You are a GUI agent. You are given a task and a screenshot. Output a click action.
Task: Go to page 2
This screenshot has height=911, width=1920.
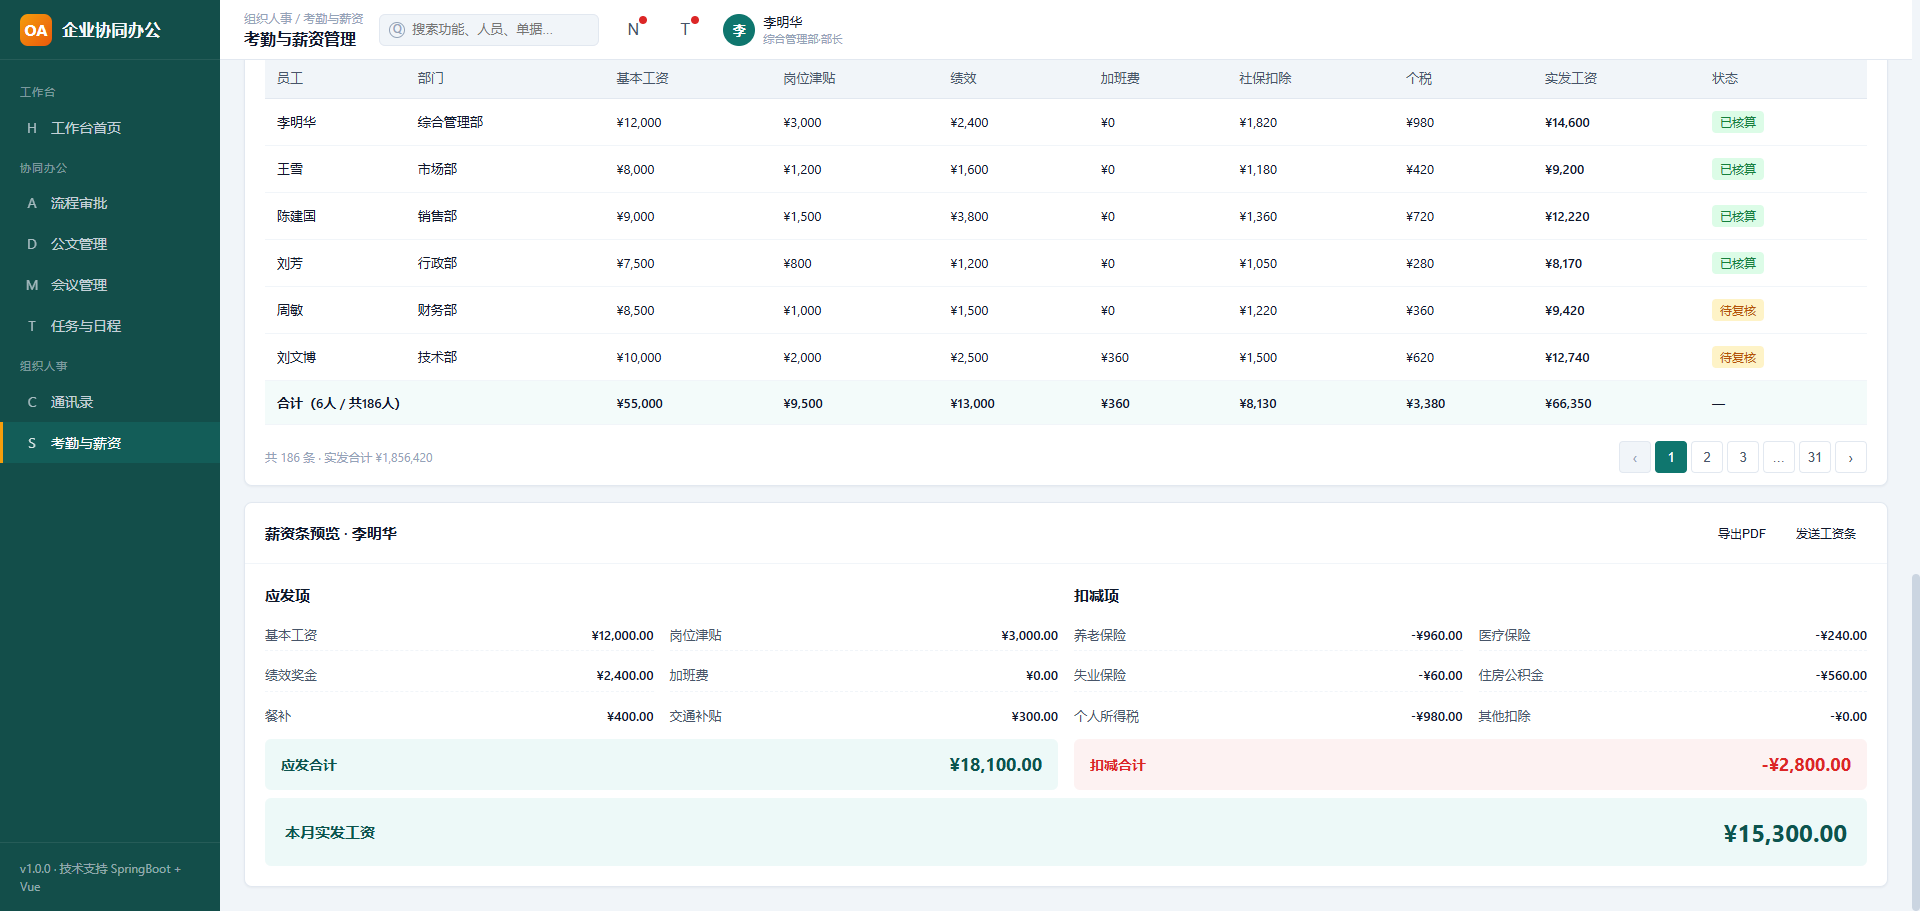pos(1707,457)
